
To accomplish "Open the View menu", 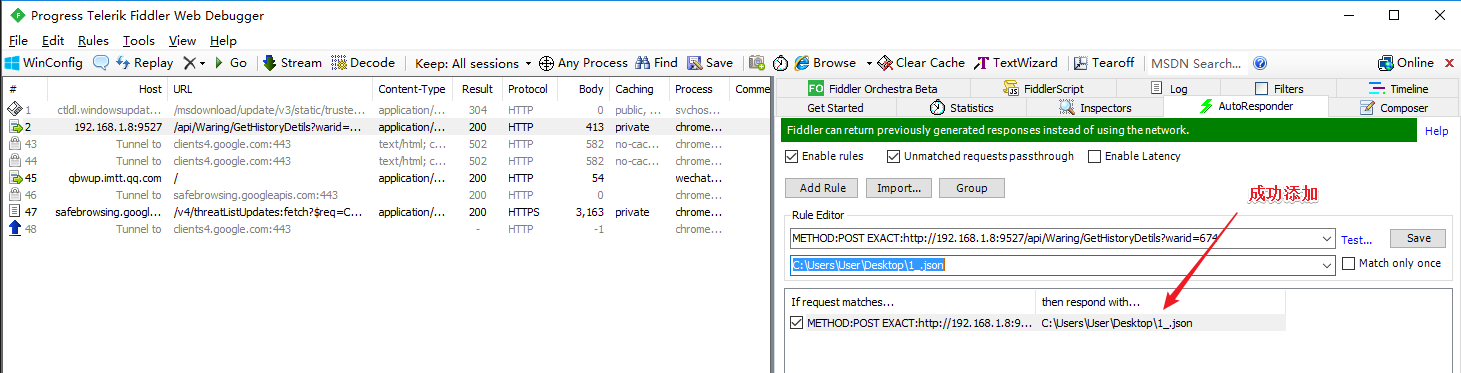I will tap(182, 41).
